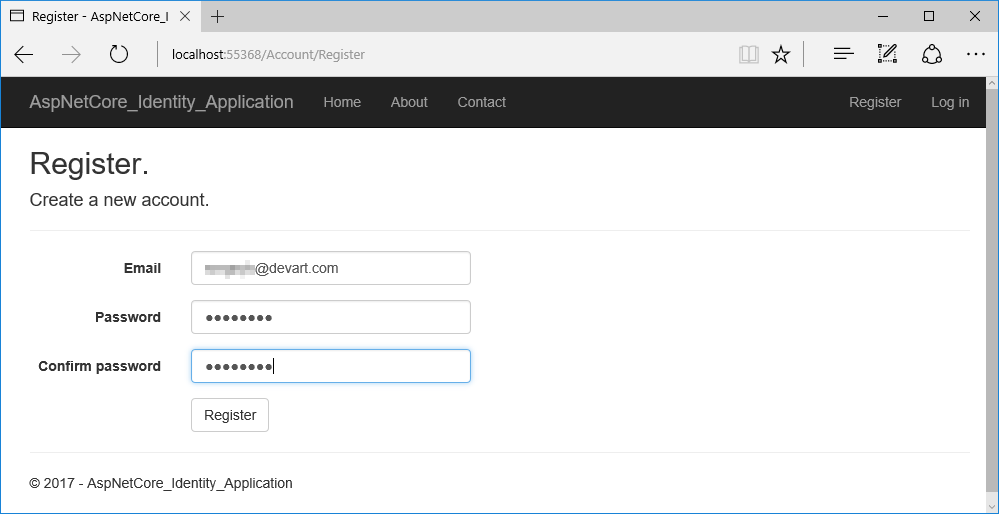Click the Home navigation link
Screen dimensions: 999x514
tap(342, 102)
